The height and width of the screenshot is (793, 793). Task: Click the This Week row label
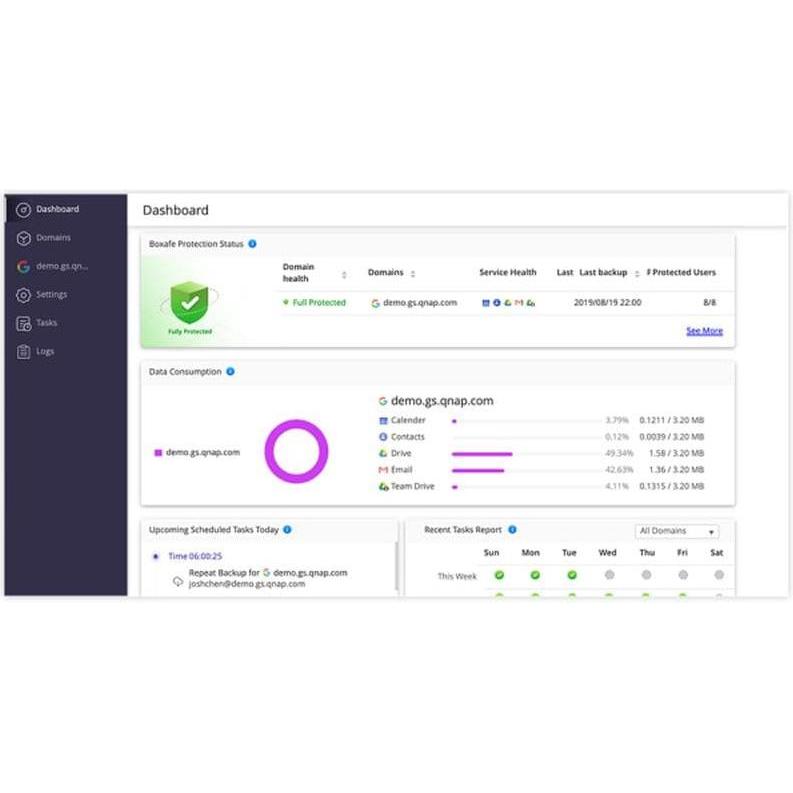click(457, 577)
